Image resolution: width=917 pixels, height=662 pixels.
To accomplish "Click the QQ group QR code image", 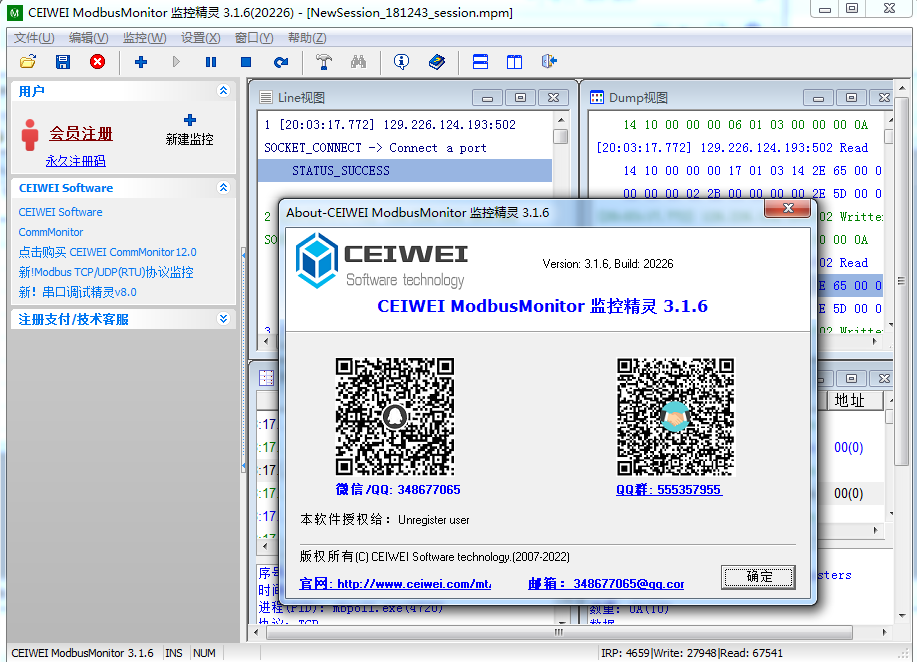I will point(675,417).
